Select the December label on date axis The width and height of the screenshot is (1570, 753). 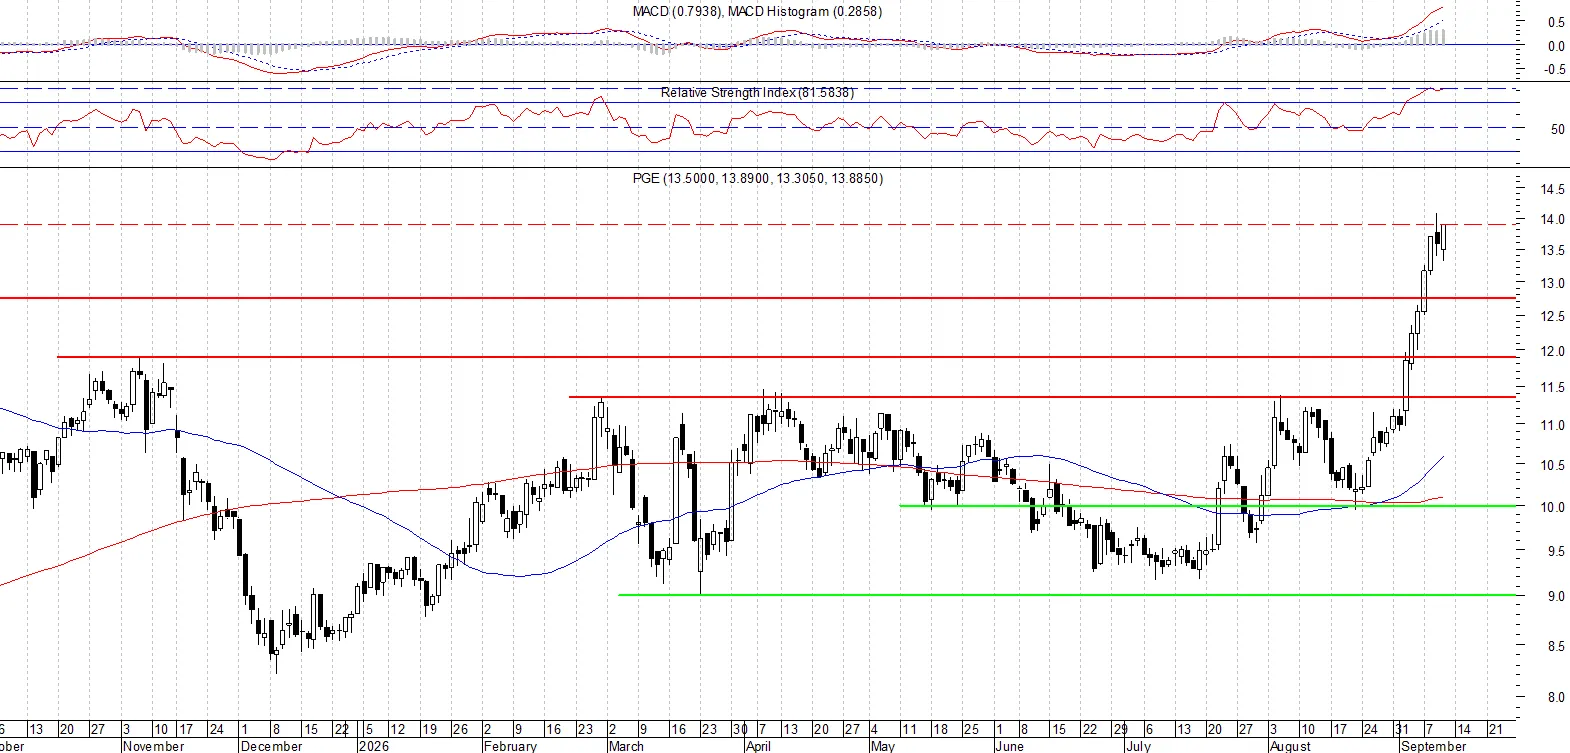pyautogui.click(x=271, y=746)
